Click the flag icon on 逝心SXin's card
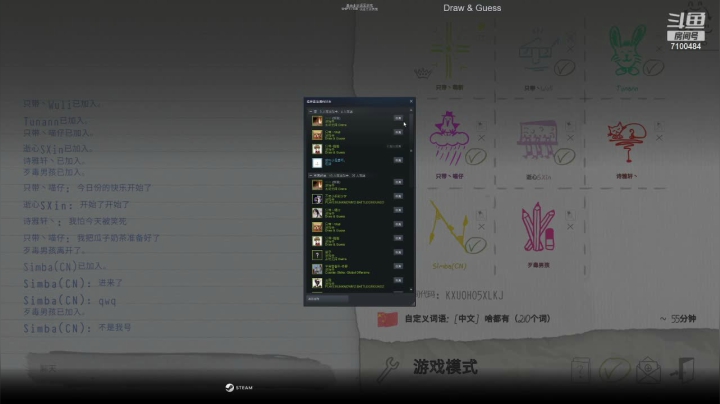The width and height of the screenshot is (720, 404). (569, 125)
